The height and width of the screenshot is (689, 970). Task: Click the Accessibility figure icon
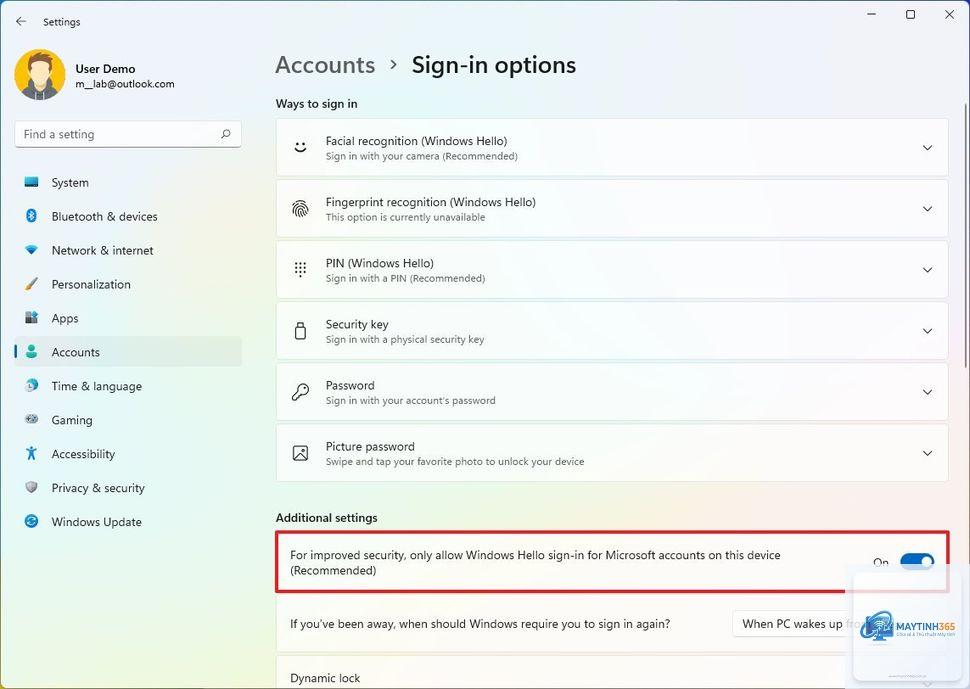32,453
